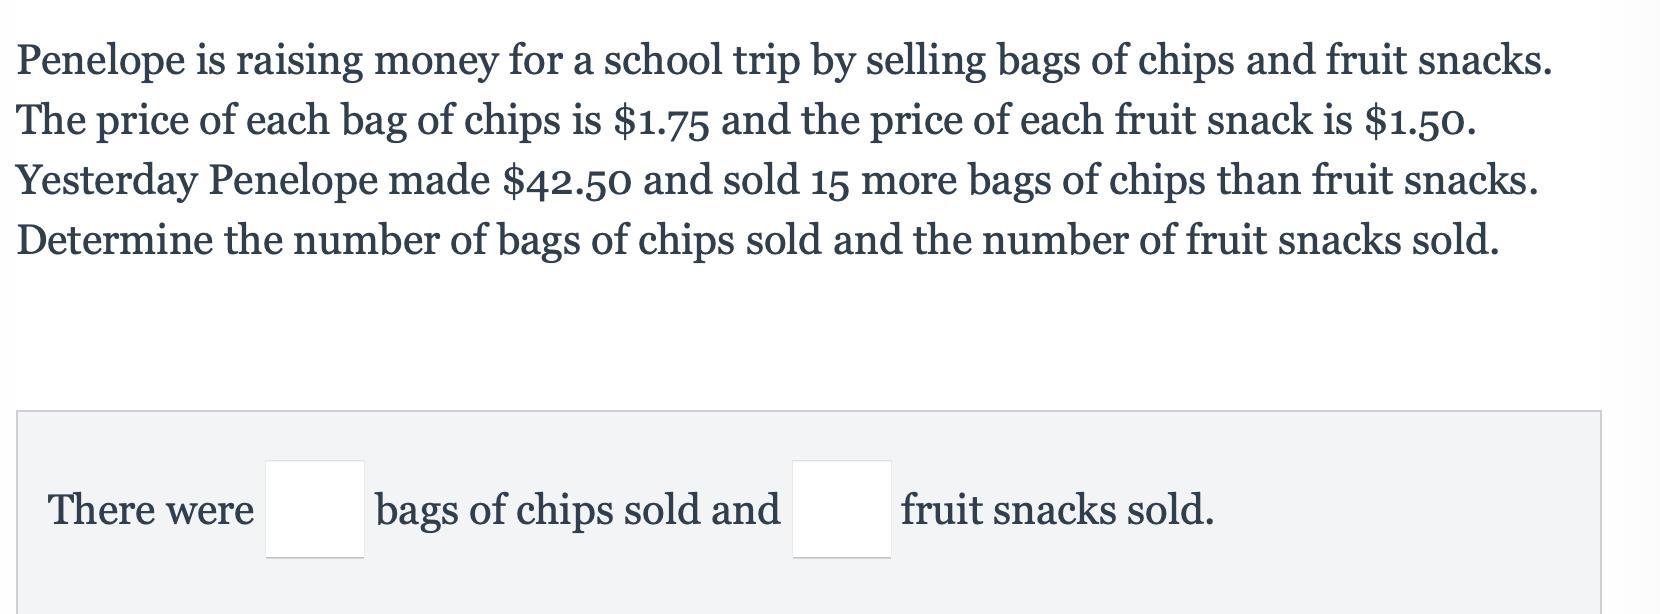This screenshot has height=614, width=1660.
Task: Click the $42.50 total amount
Action: (x=567, y=181)
